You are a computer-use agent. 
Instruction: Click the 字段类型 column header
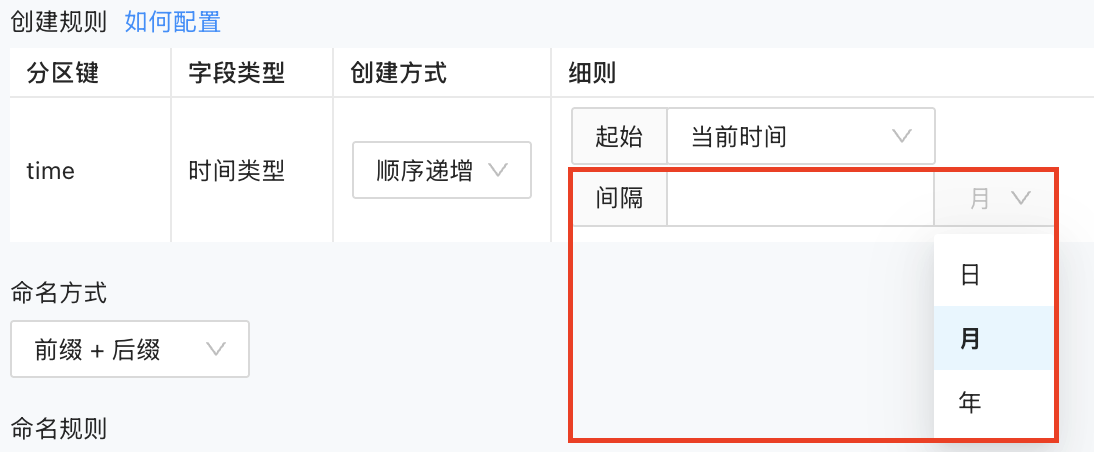237,73
